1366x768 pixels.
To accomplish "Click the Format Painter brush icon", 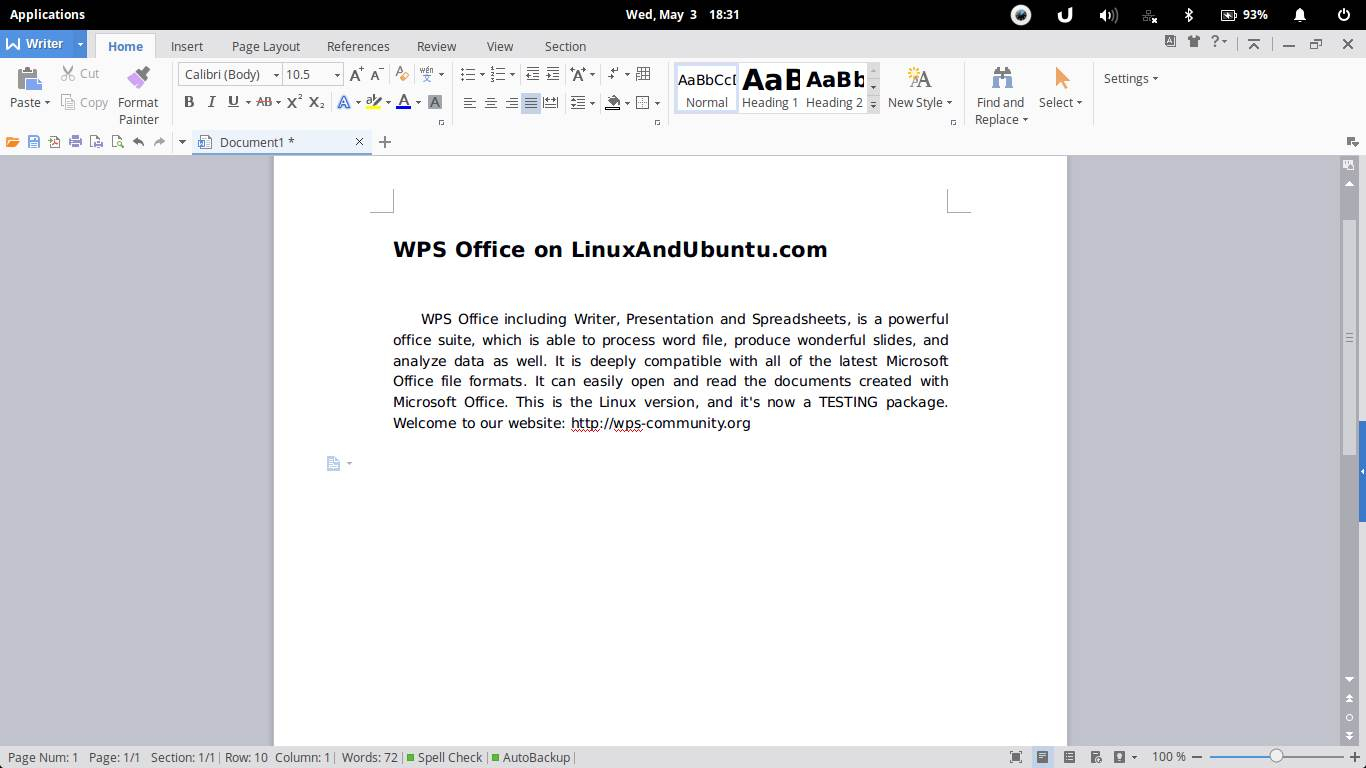I will point(138,77).
